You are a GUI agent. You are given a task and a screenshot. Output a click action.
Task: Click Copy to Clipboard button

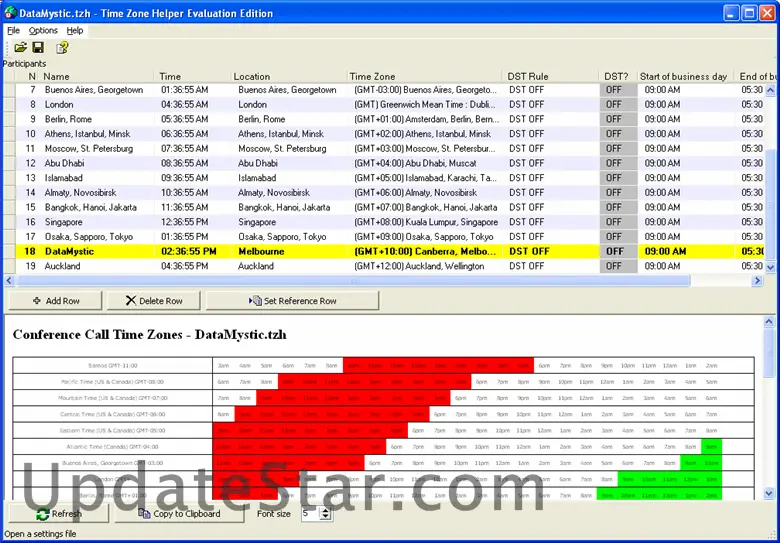[x=180, y=514]
